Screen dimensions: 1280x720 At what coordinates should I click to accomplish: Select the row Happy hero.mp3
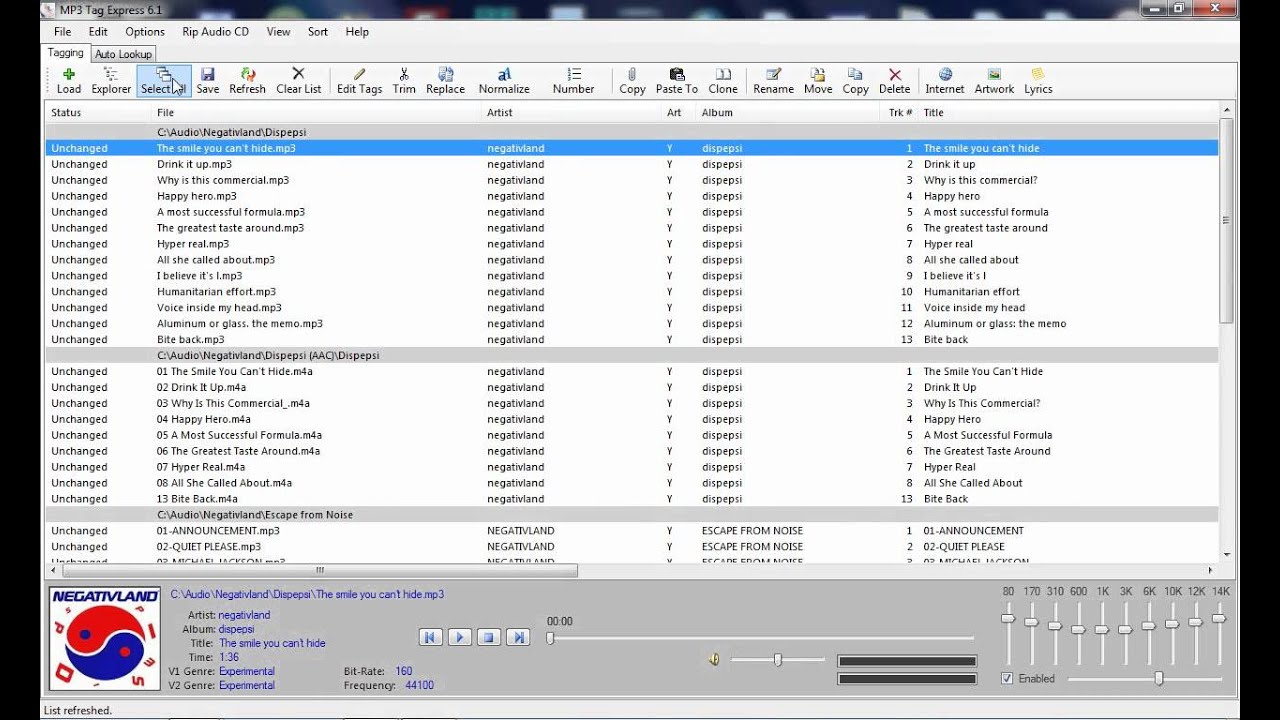coord(632,196)
